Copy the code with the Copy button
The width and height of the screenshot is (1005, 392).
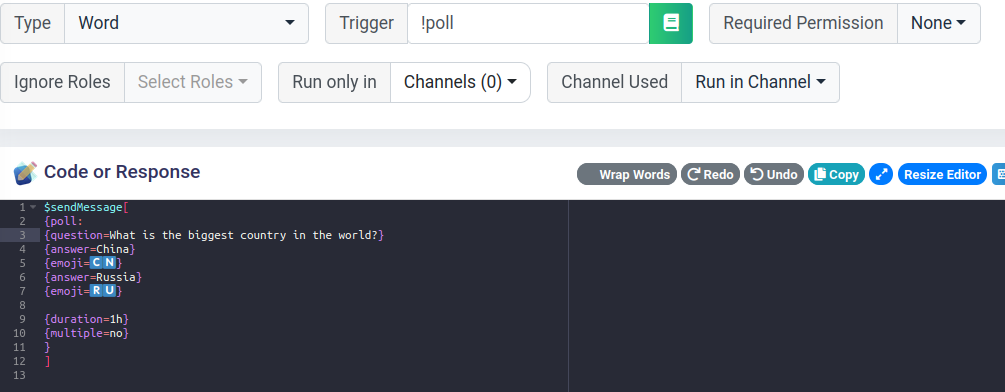[x=836, y=174]
